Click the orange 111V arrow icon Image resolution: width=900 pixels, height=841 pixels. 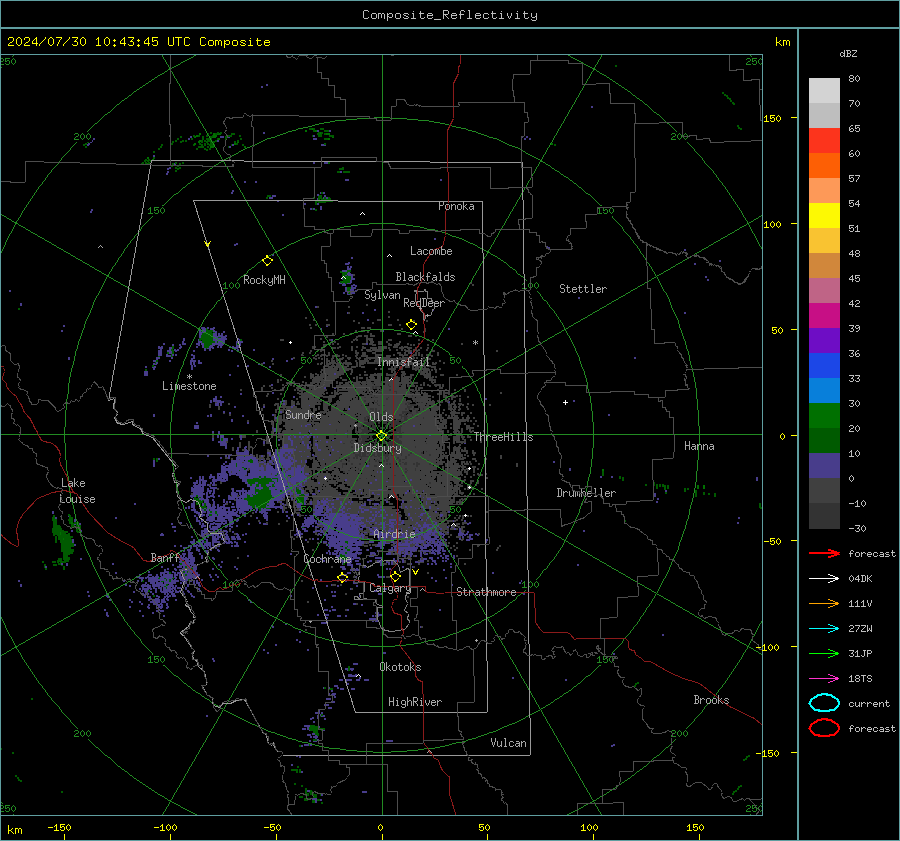click(824, 603)
